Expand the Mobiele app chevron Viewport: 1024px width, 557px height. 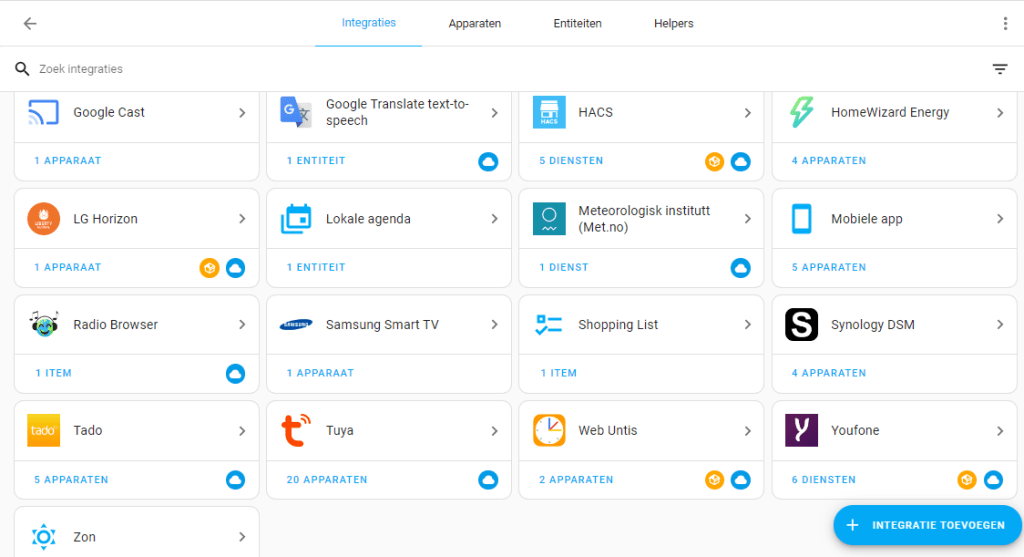click(x=999, y=219)
